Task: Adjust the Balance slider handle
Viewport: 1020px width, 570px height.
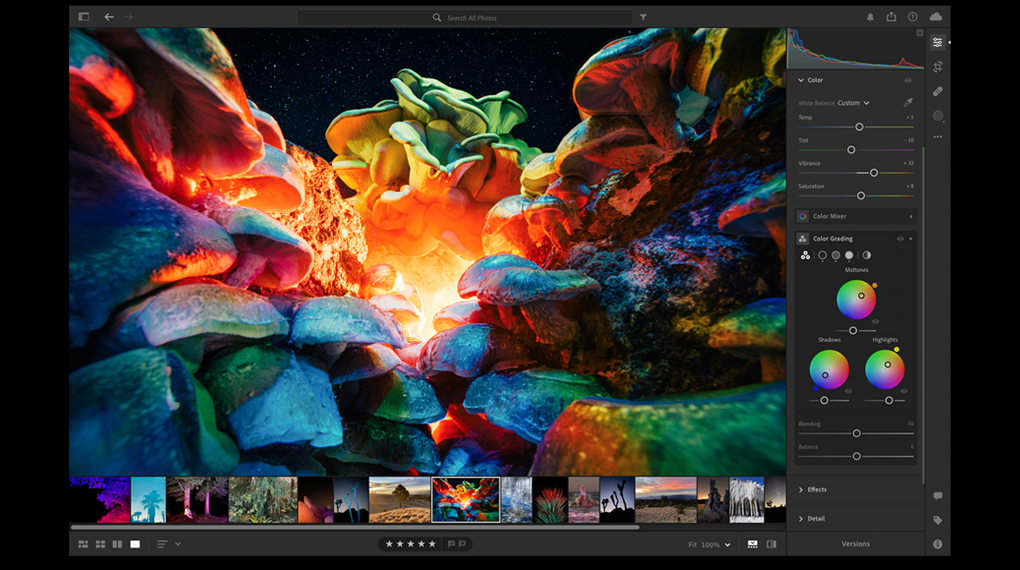Action: pos(857,456)
